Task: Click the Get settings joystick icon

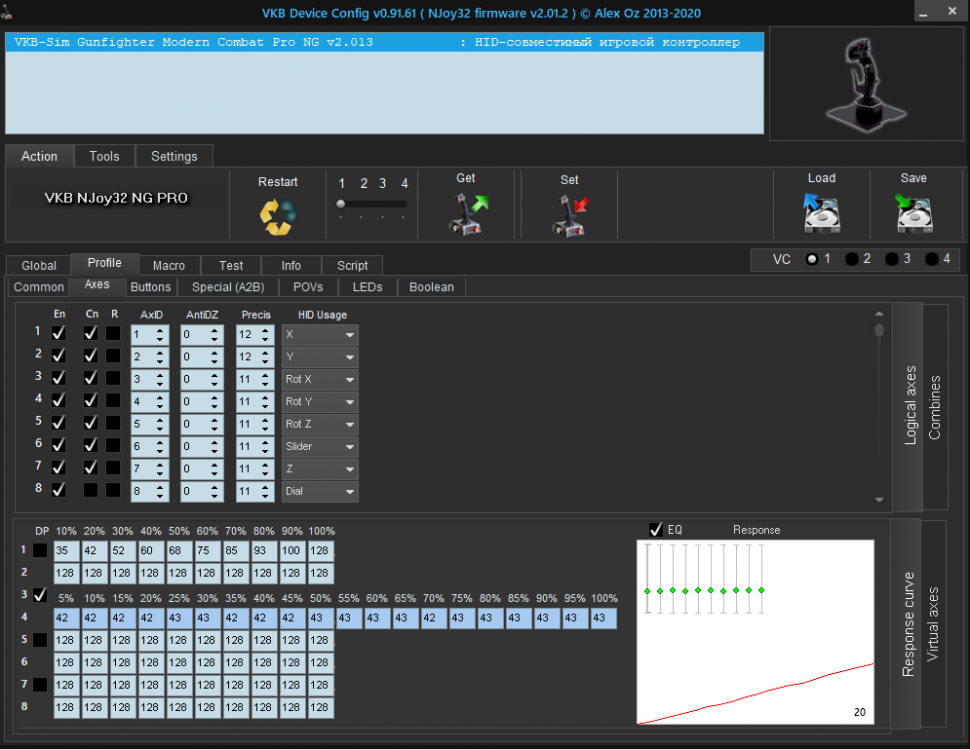Action: [x=466, y=214]
